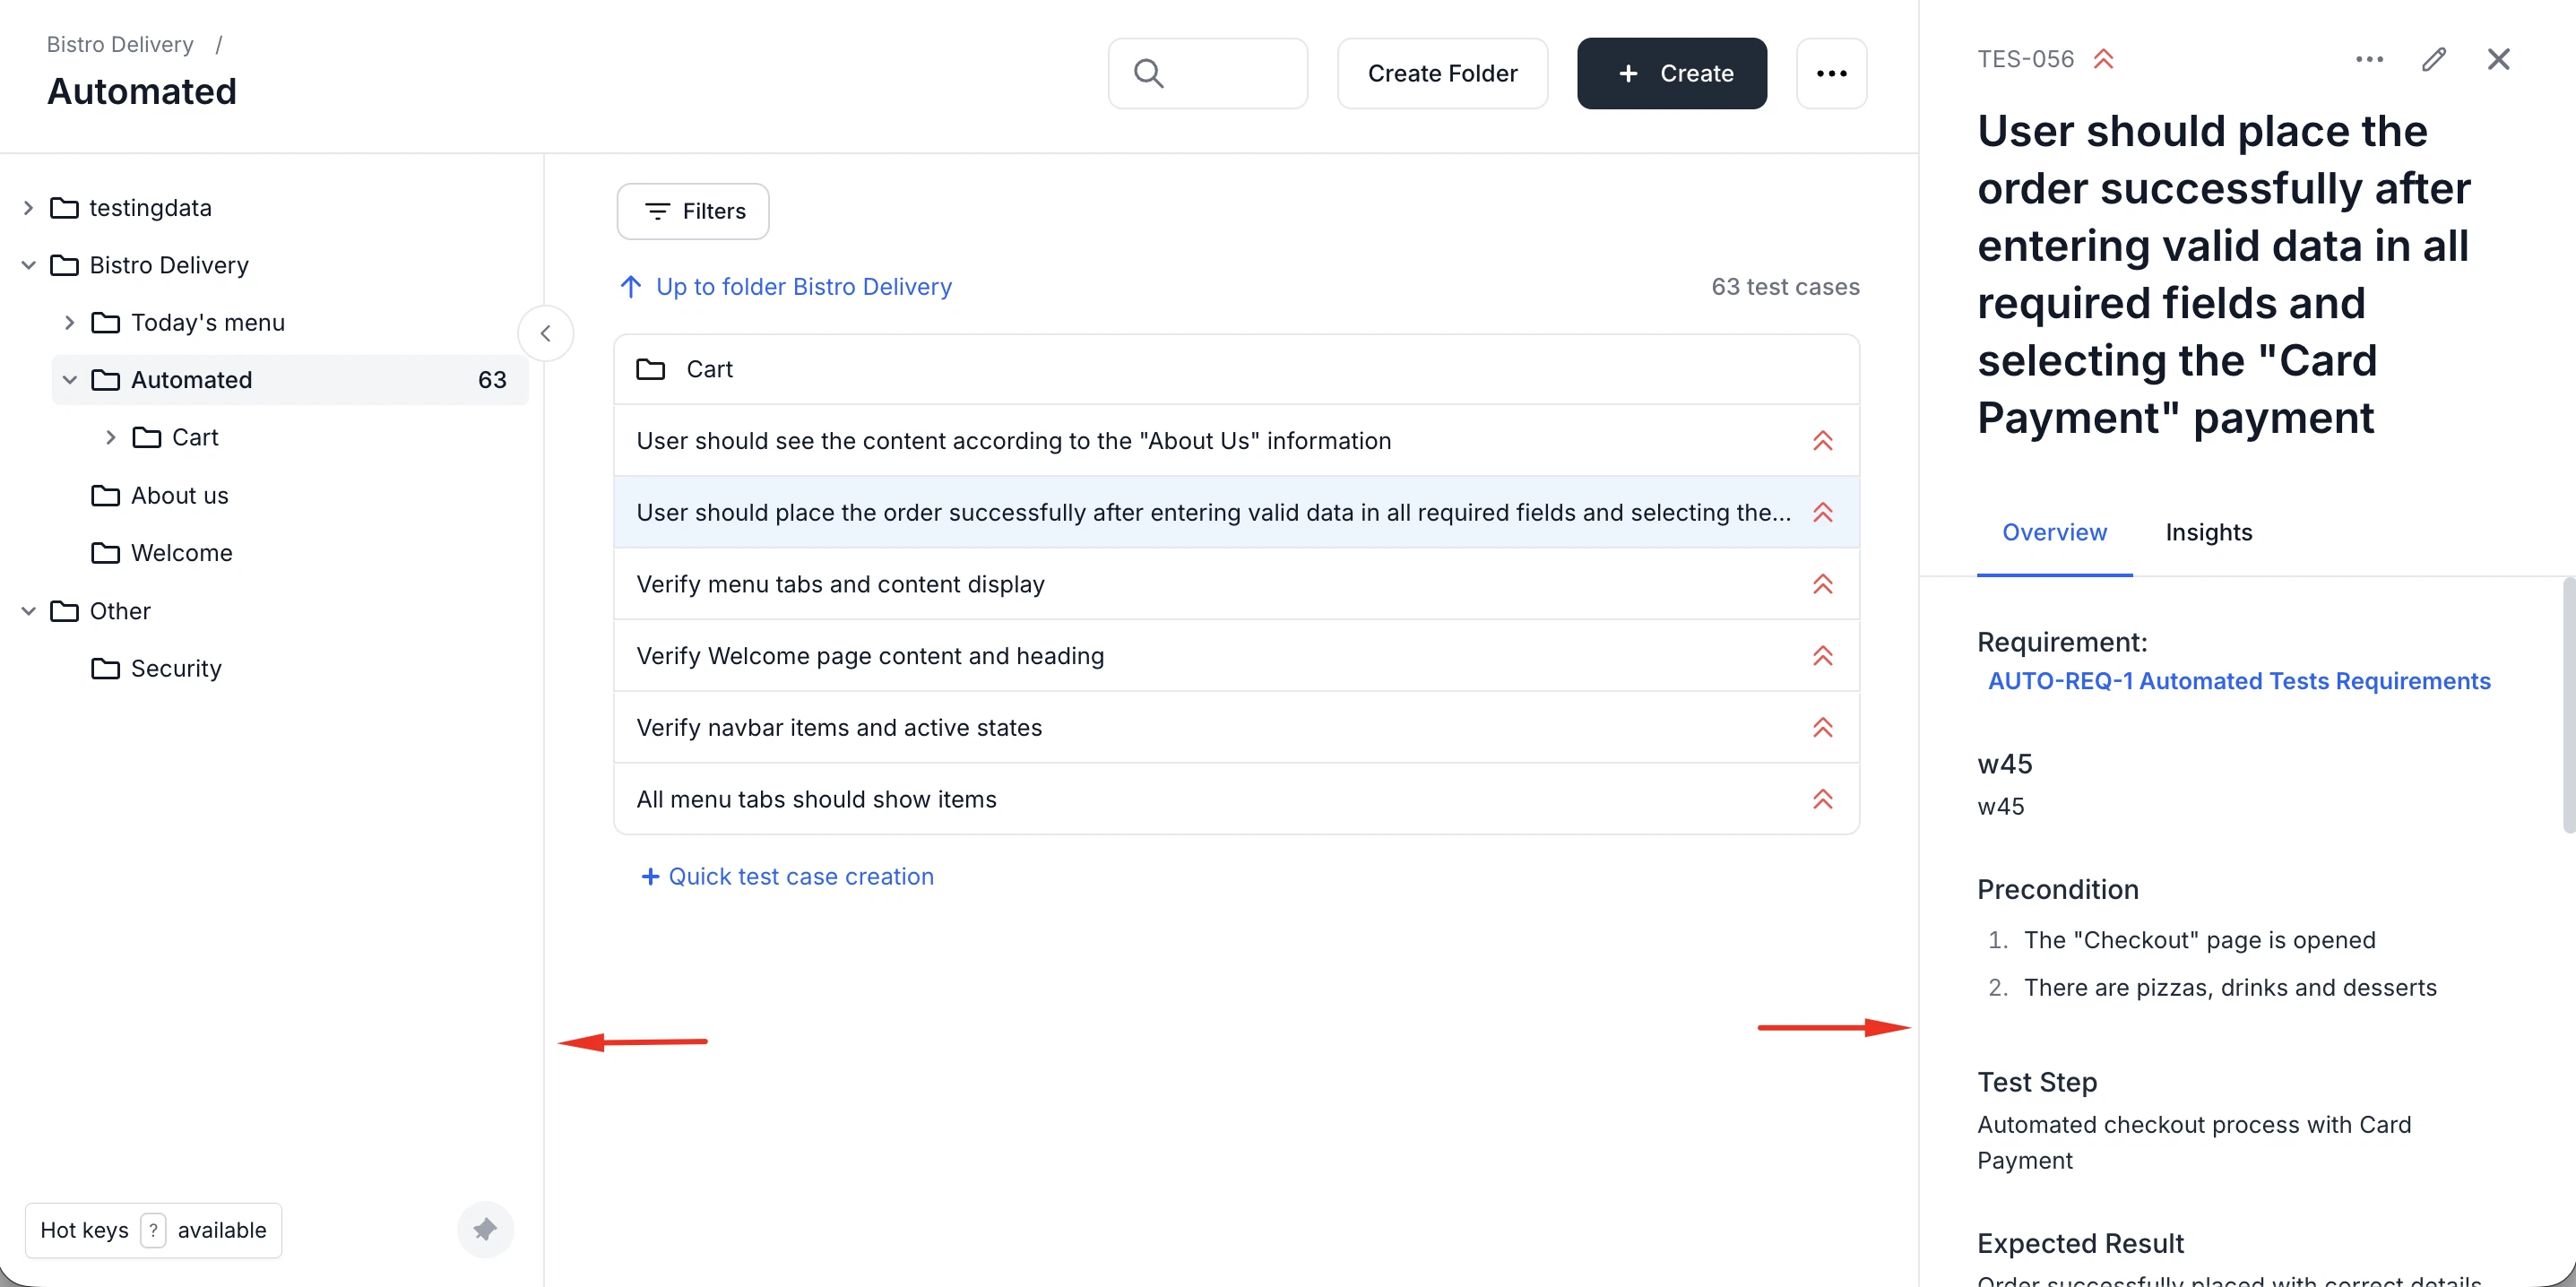
Task: Click the pin icon in the sidebar footer
Action: [x=485, y=1229]
